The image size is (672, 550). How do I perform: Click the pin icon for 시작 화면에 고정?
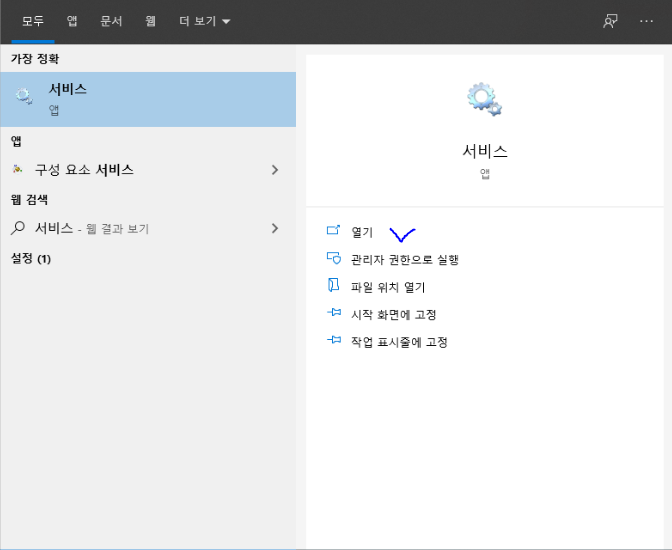pyautogui.click(x=334, y=313)
